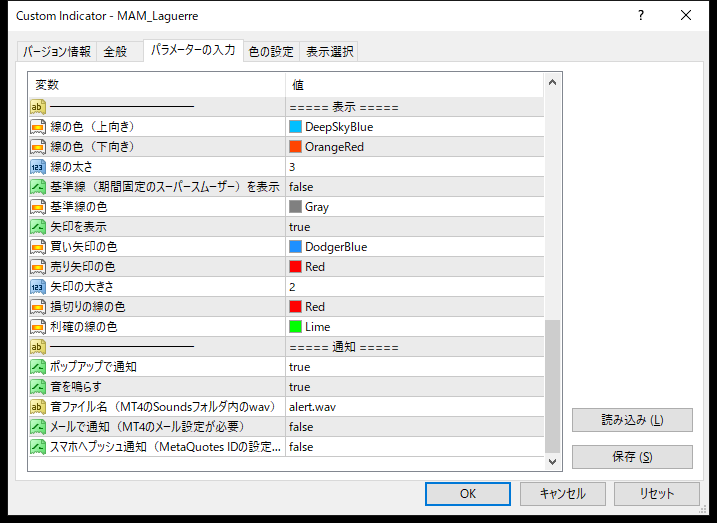The height and width of the screenshot is (523, 717).
Task: Click the bool icon beside スマホへプッシュ通知
Action: [x=38, y=447]
